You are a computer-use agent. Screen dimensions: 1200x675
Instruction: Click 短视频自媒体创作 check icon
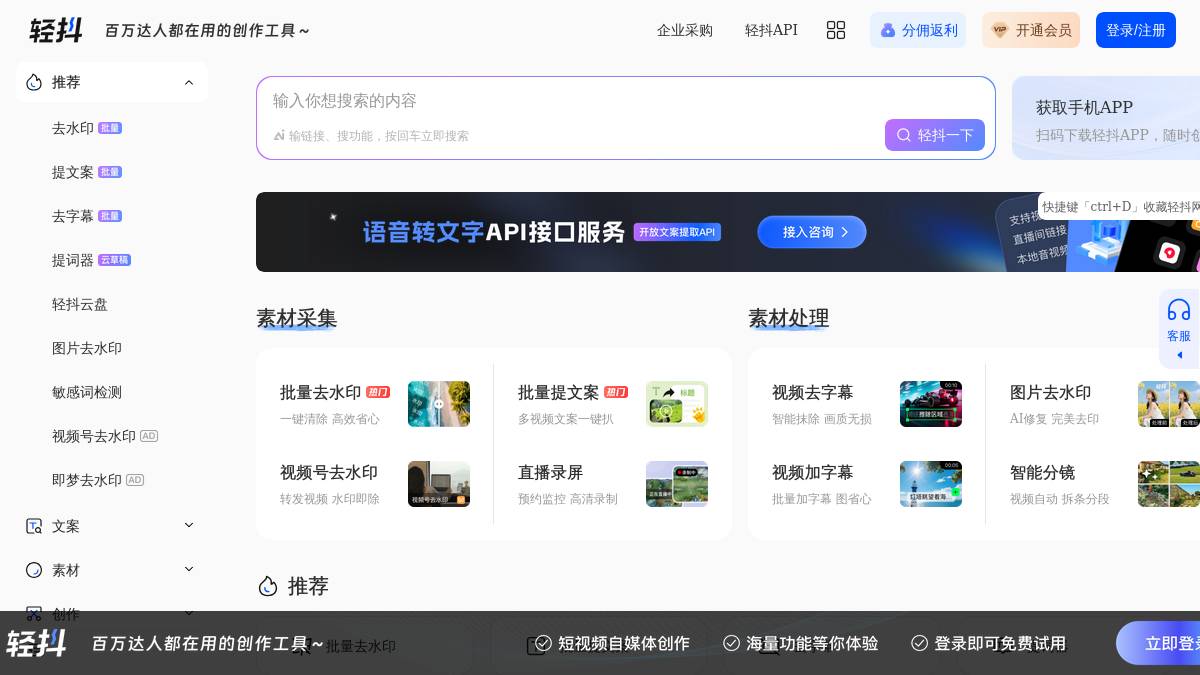coord(543,643)
